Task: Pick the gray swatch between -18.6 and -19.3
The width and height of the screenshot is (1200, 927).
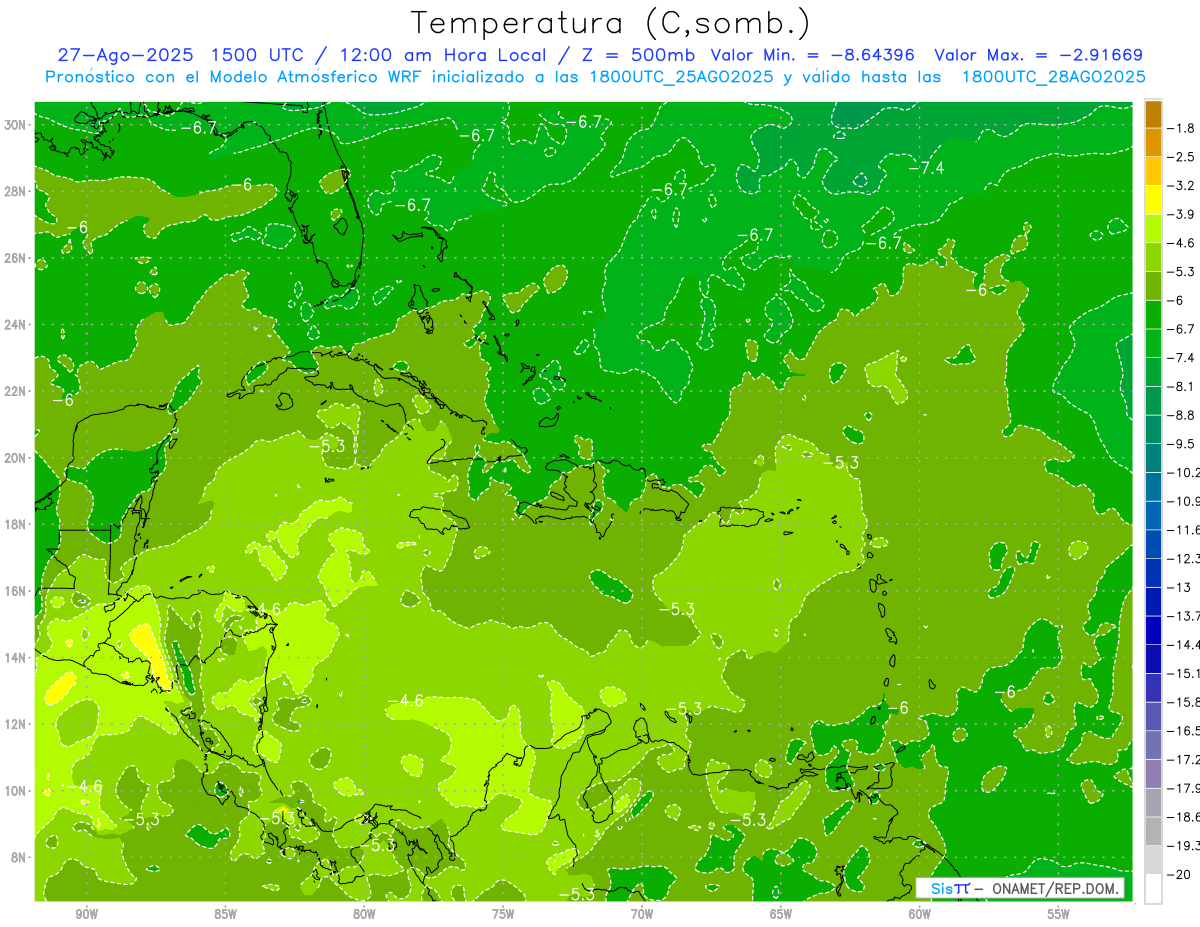Action: tap(1153, 831)
